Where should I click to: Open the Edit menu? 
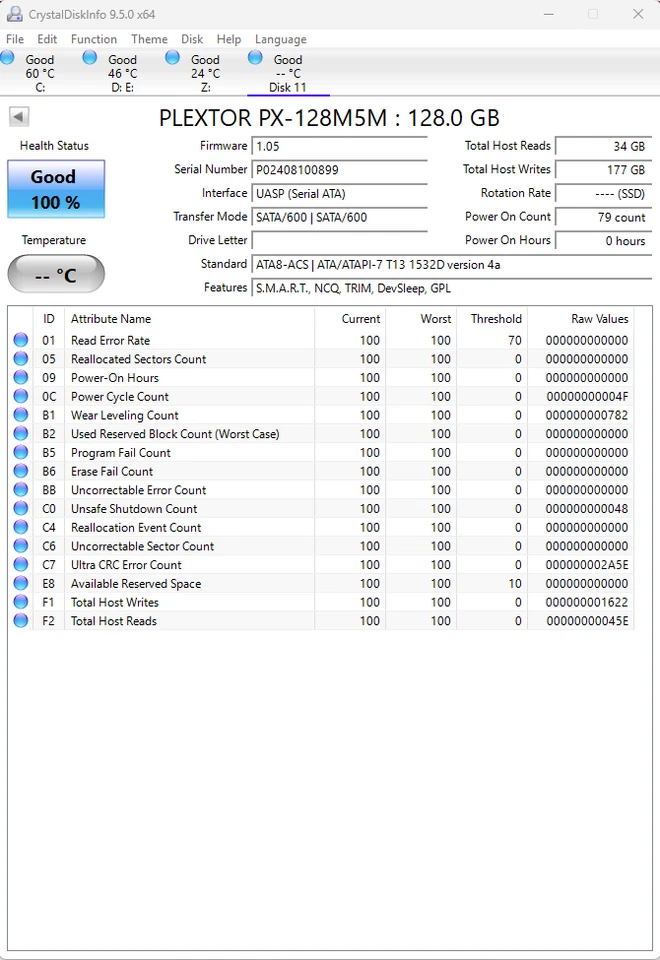[x=47, y=39]
